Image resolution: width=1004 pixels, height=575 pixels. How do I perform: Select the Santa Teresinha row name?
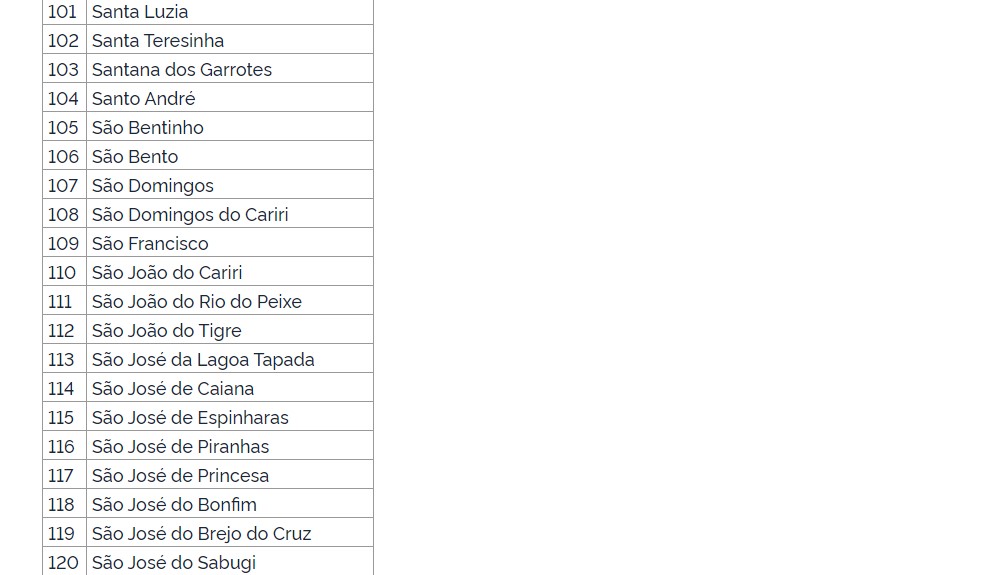coord(158,41)
